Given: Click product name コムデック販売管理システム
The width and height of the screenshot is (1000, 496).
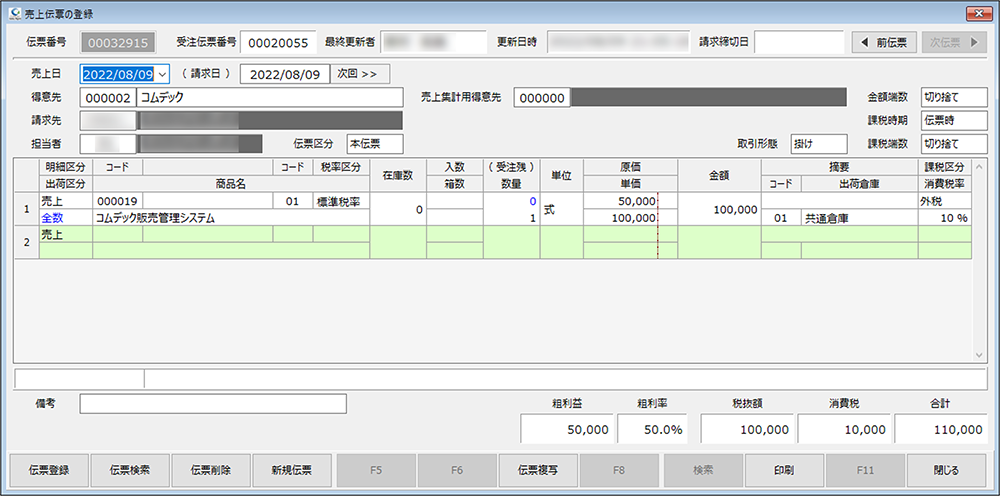Looking at the screenshot, I should click(231, 217).
